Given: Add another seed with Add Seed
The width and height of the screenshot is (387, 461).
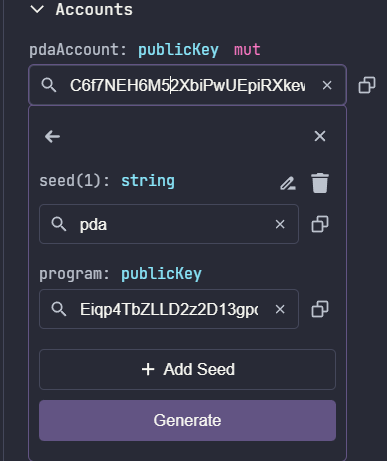Looking at the screenshot, I should (187, 369).
